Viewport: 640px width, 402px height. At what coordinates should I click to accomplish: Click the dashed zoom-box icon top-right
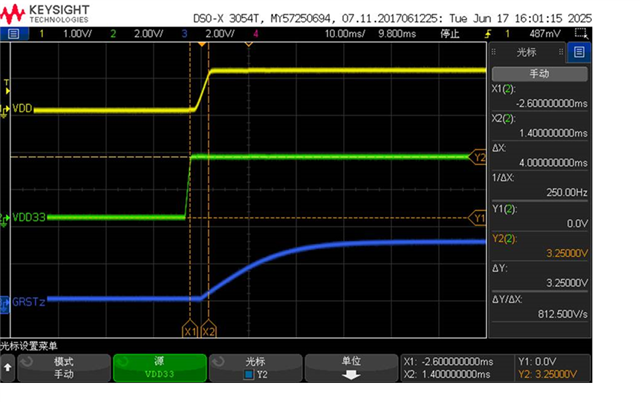click(581, 33)
